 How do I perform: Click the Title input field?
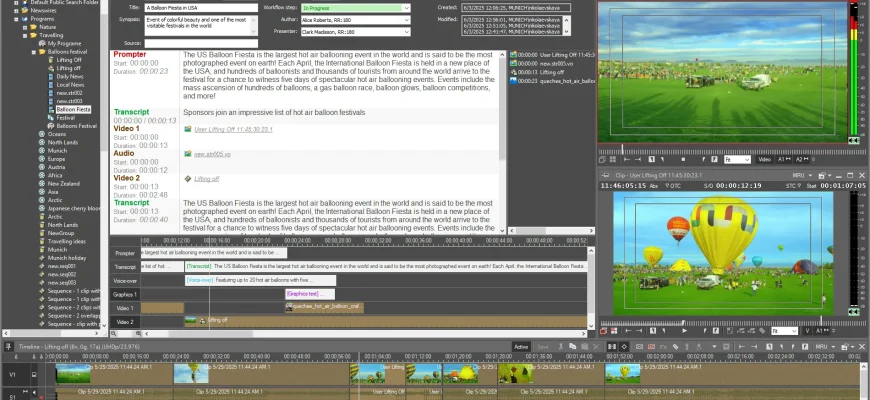tap(201, 8)
